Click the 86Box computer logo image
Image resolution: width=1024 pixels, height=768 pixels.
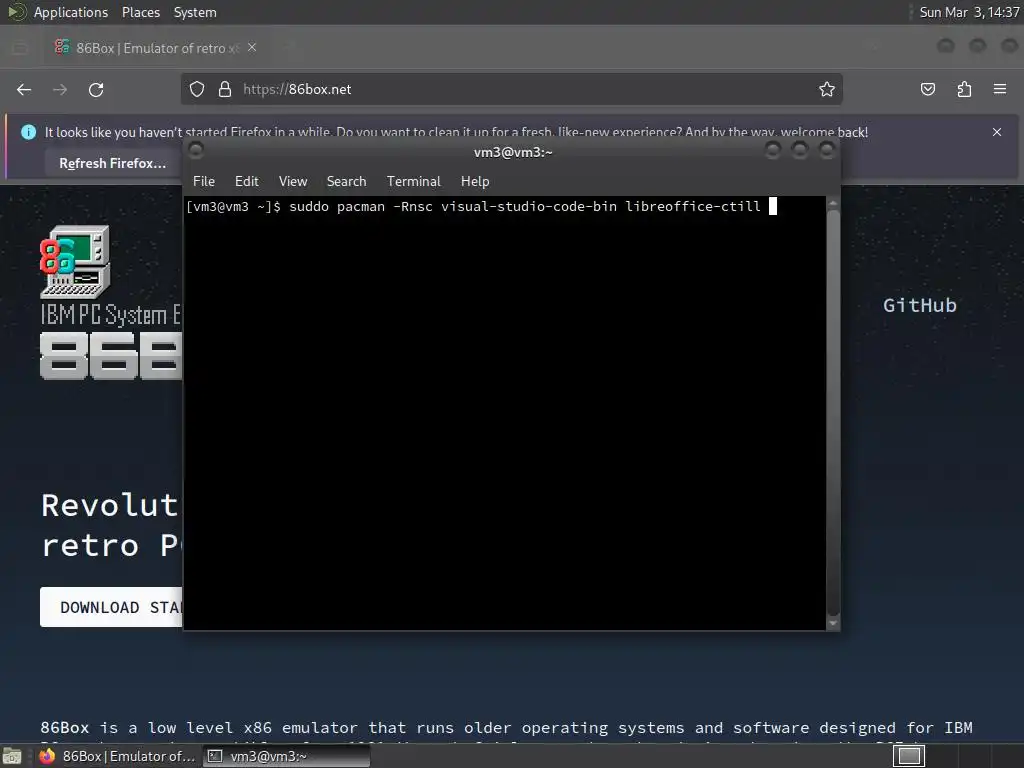click(x=74, y=261)
